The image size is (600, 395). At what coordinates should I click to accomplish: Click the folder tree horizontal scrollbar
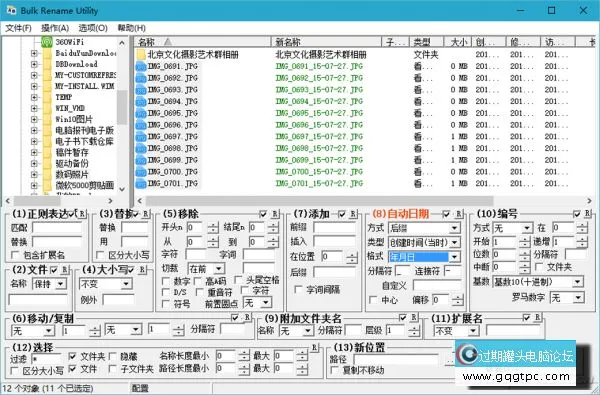37,201
